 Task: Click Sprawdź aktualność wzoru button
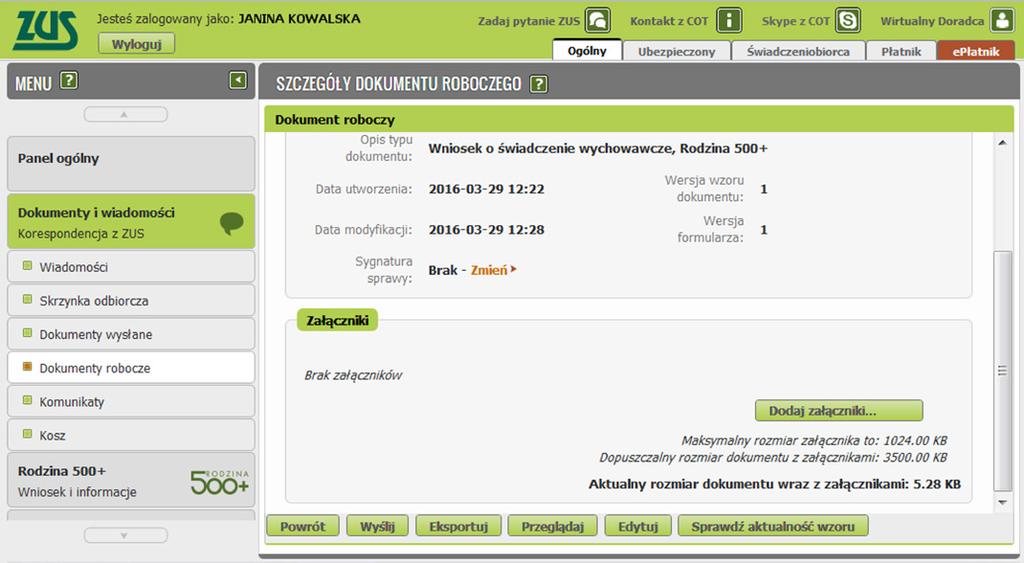pyautogui.click(x=773, y=526)
